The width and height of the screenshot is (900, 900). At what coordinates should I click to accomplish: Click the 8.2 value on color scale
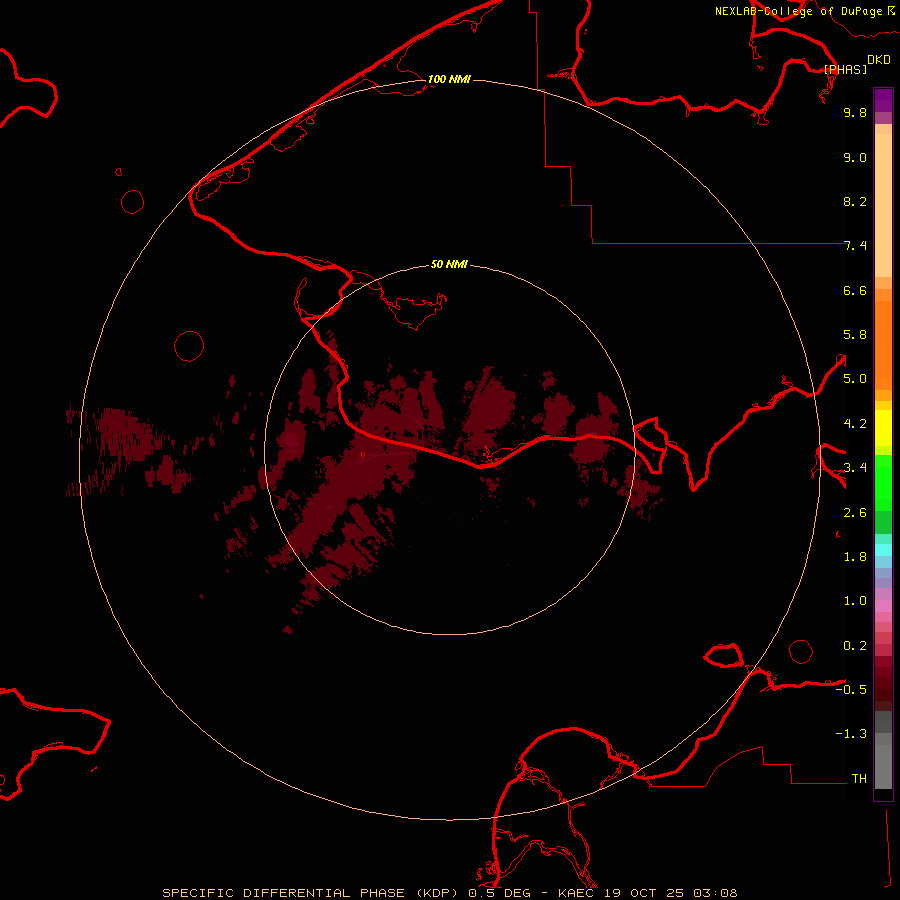point(855,201)
